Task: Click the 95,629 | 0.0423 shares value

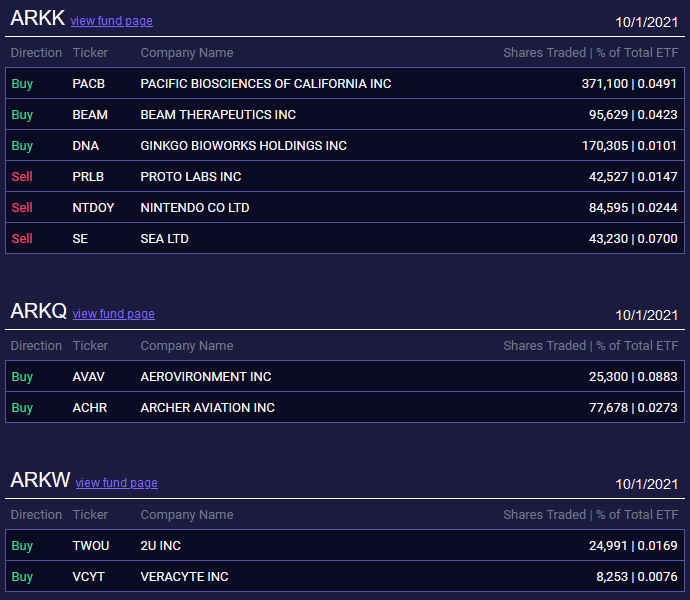Action: click(633, 114)
